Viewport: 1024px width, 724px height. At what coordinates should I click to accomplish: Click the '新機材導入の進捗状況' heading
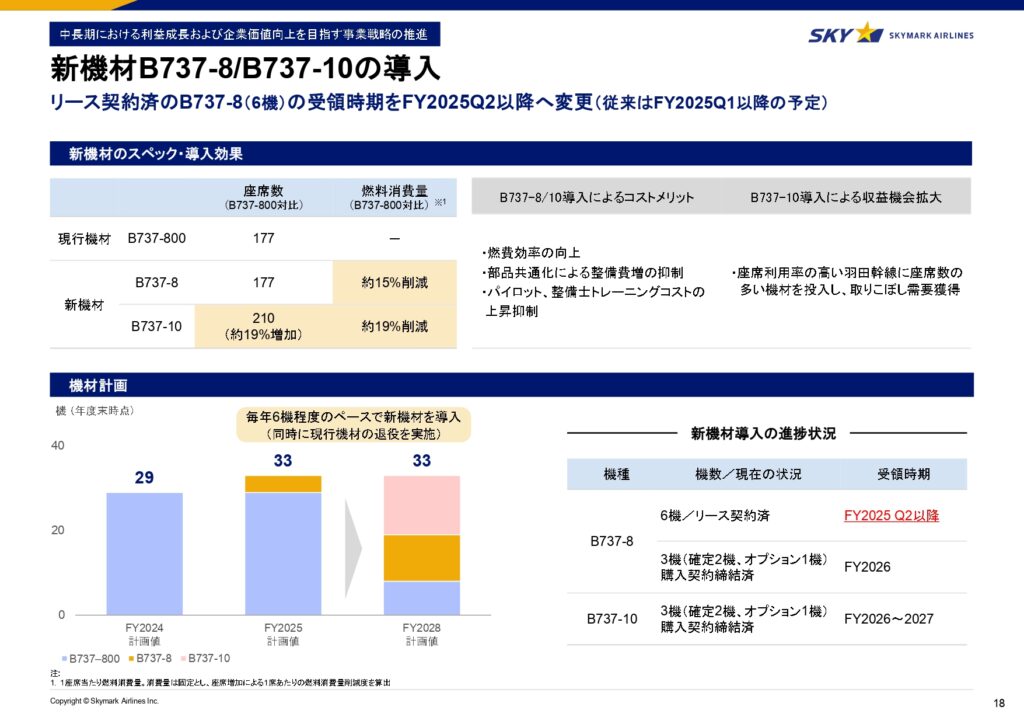[763, 433]
